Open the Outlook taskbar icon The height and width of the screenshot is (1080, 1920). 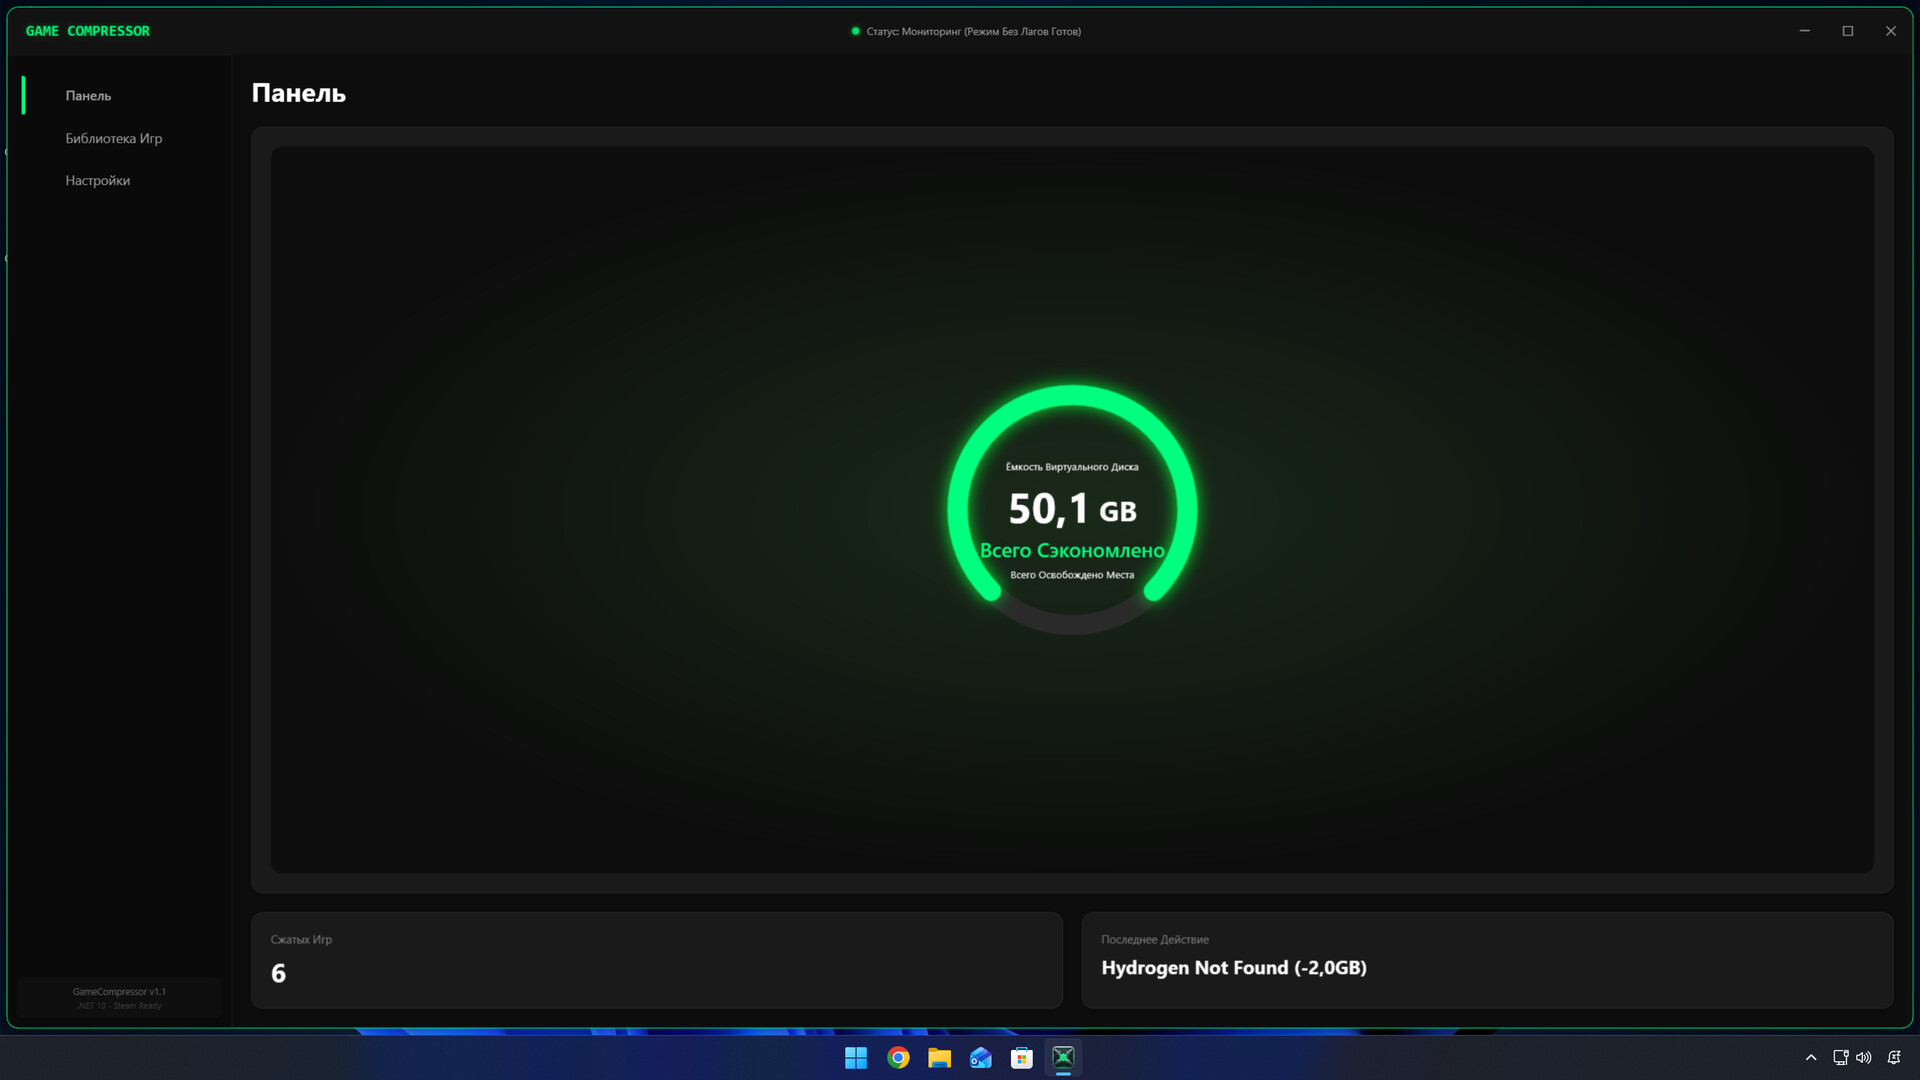(x=981, y=1058)
